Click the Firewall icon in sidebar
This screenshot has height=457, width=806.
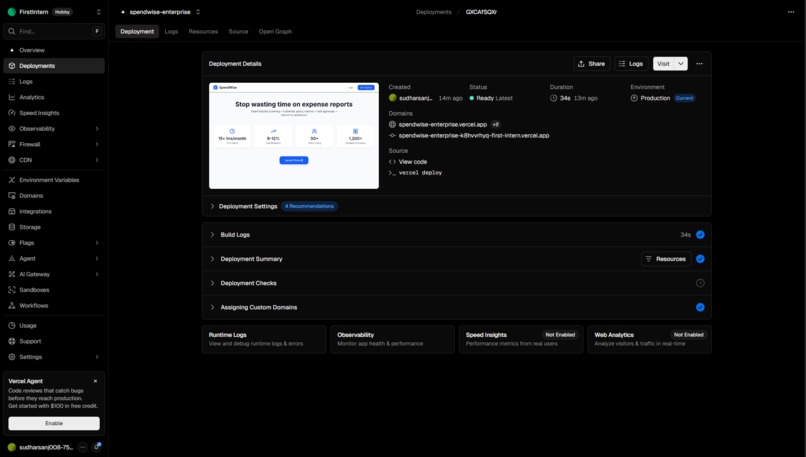12,144
